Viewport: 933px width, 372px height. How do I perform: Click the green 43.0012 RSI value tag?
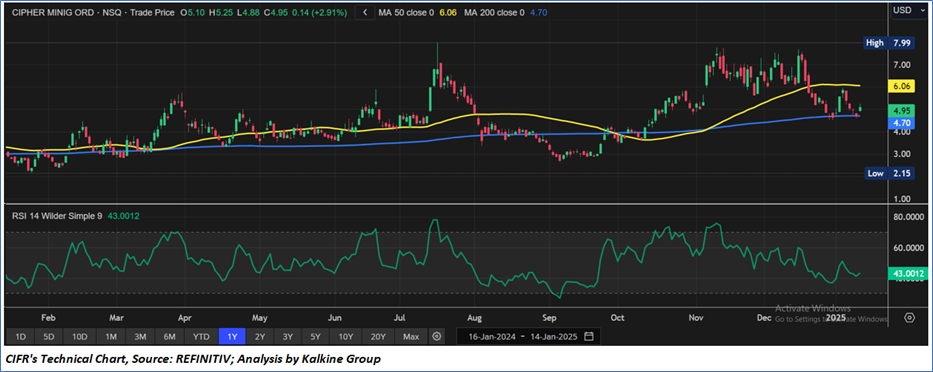pos(907,274)
